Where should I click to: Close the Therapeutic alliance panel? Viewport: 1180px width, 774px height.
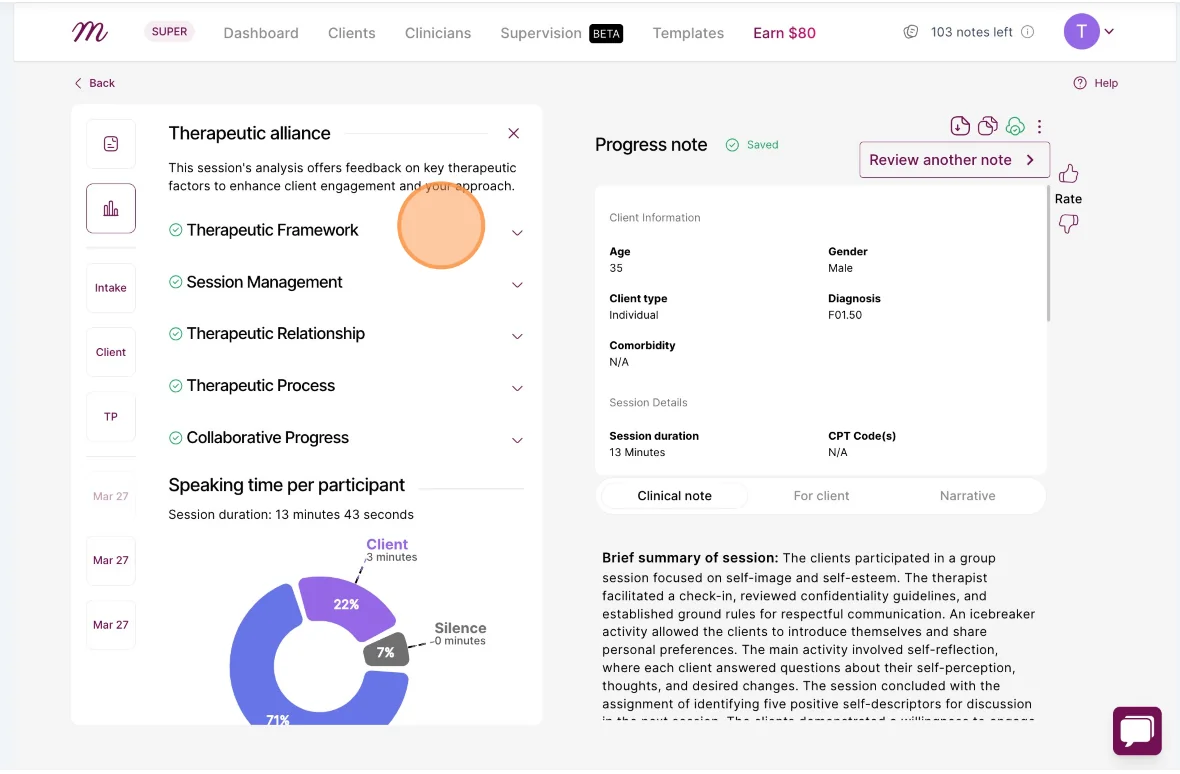514,133
